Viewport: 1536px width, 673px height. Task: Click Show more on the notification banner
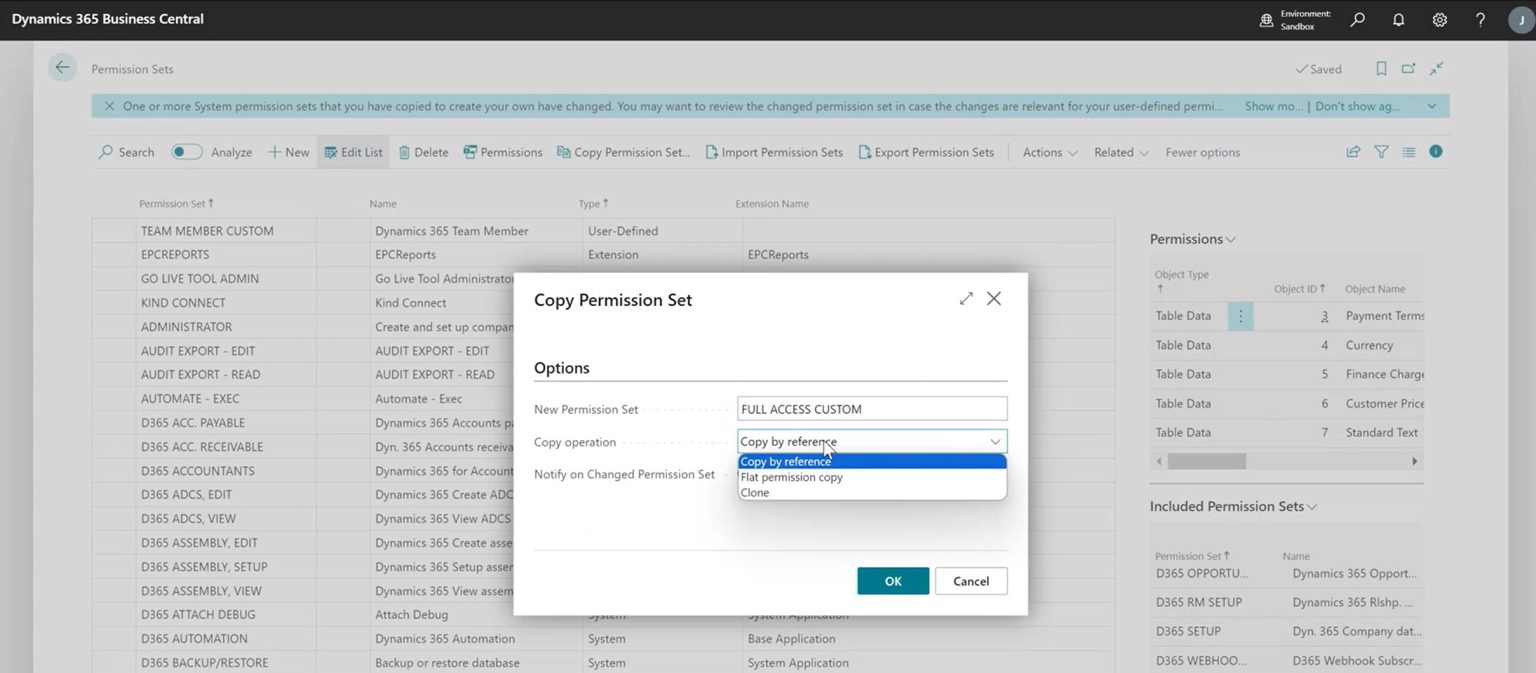point(1271,105)
